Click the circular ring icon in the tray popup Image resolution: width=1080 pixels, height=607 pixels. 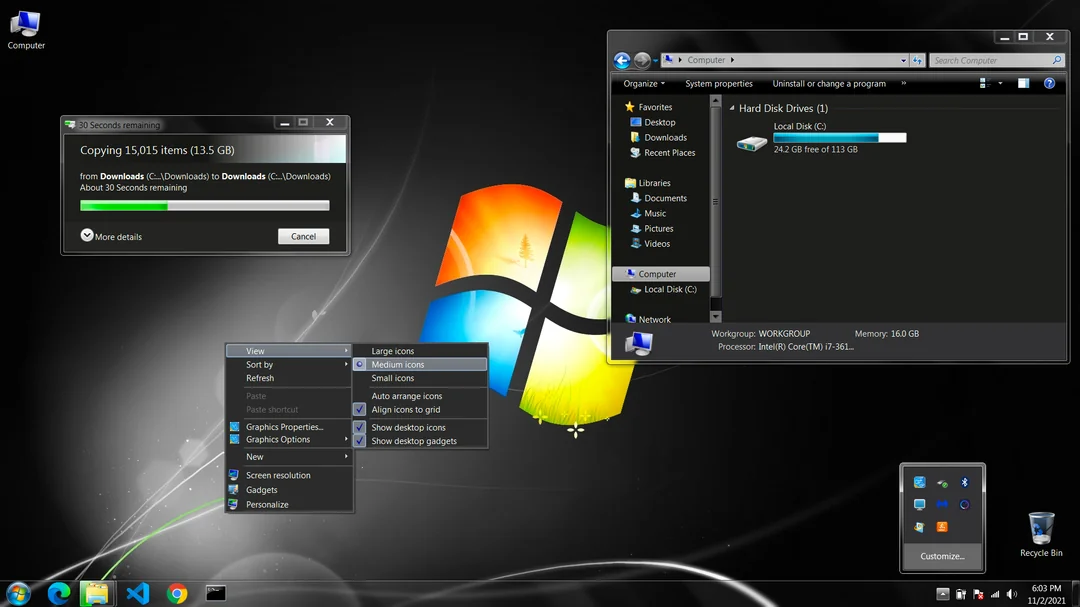[964, 504]
